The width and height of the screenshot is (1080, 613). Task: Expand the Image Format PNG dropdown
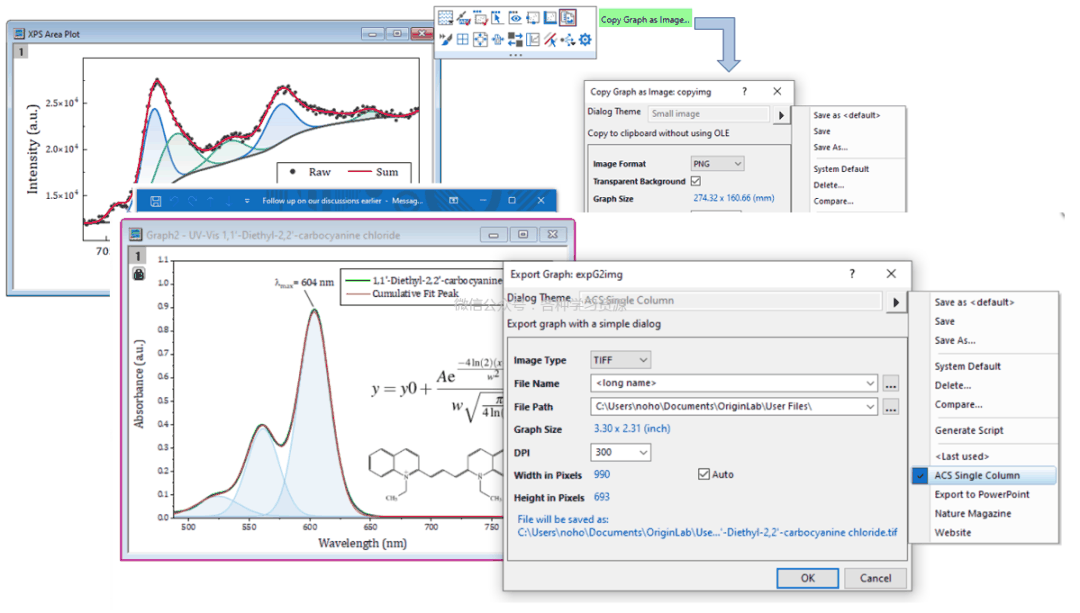717,163
